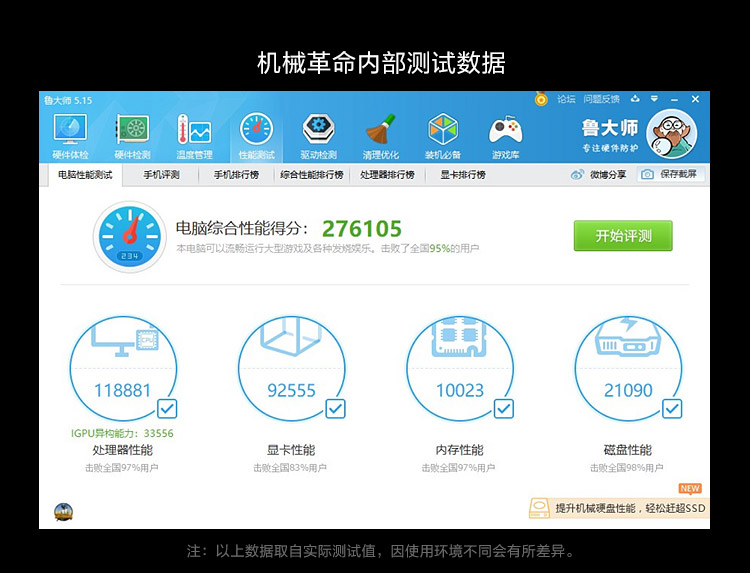Uncheck the processor score 118881 checkbox
This screenshot has width=750, height=573.
point(167,409)
